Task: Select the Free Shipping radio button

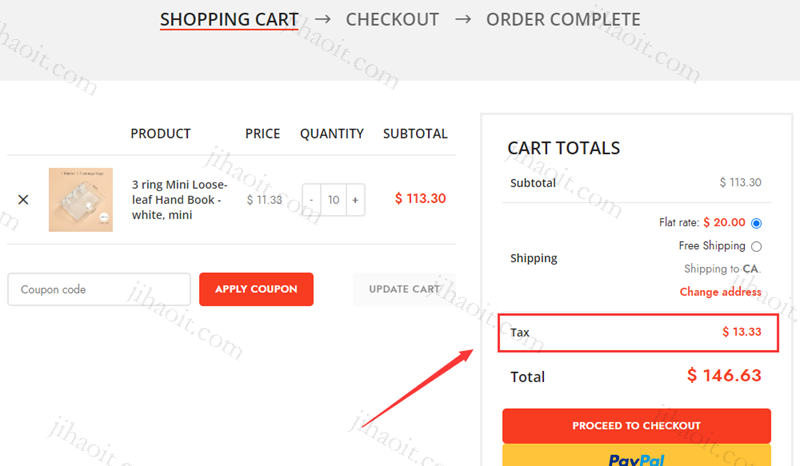Action: (756, 247)
